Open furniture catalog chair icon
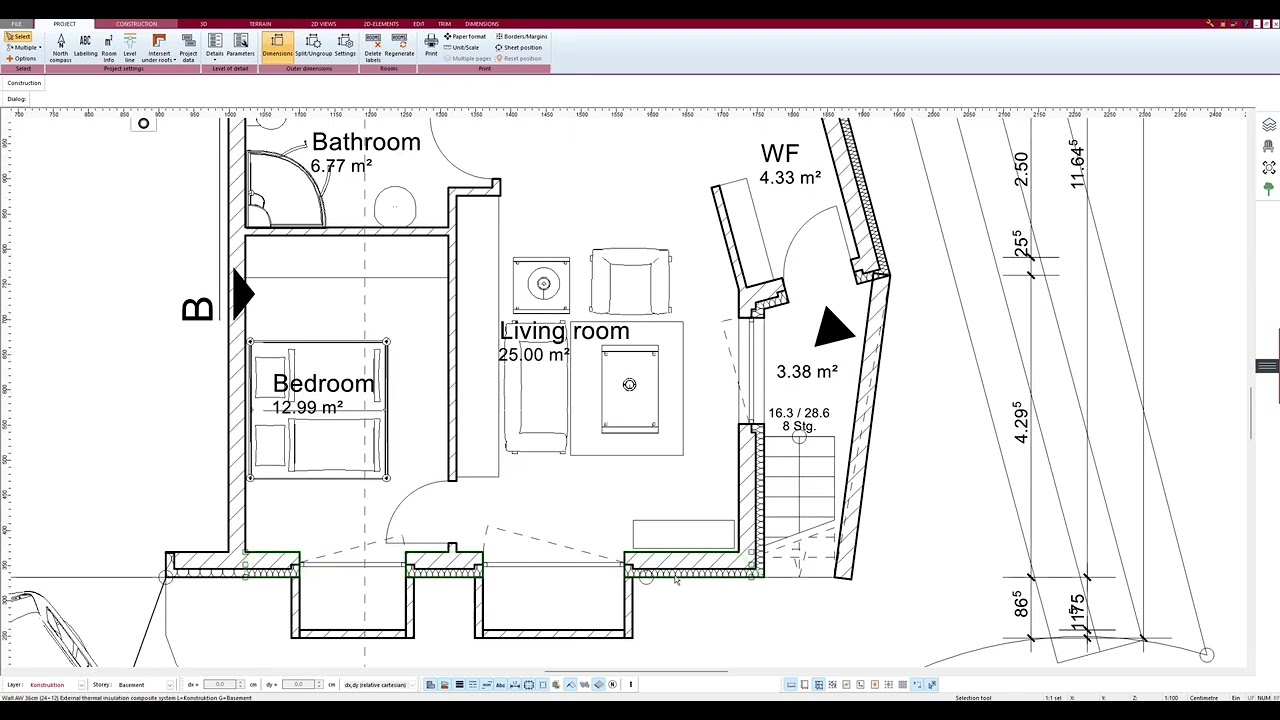Image resolution: width=1280 pixels, height=720 pixels. tap(1269, 146)
